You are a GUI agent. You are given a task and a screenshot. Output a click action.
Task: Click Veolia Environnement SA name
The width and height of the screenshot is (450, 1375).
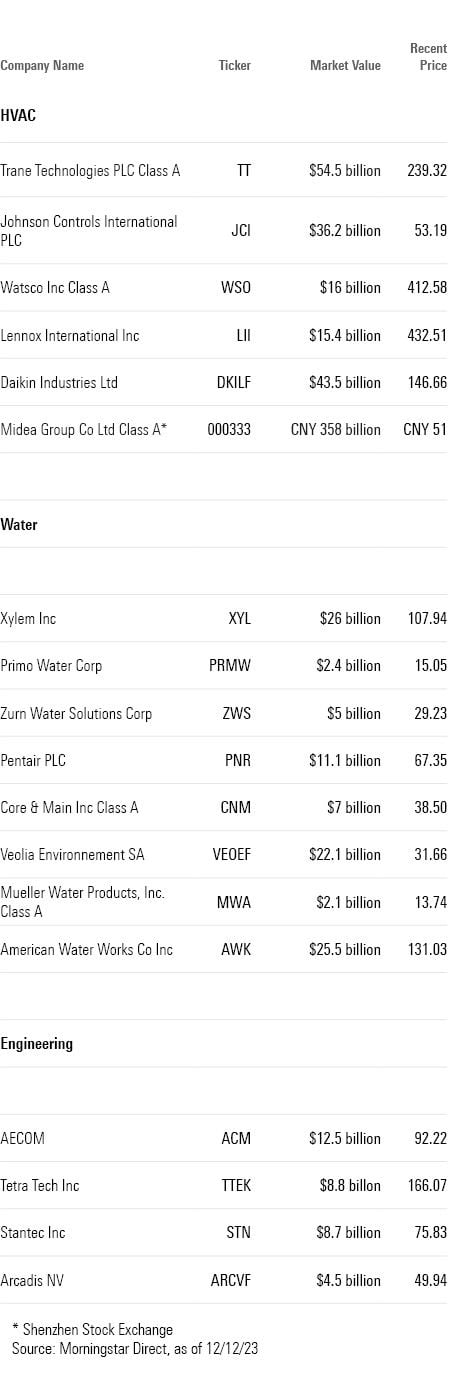click(x=72, y=855)
